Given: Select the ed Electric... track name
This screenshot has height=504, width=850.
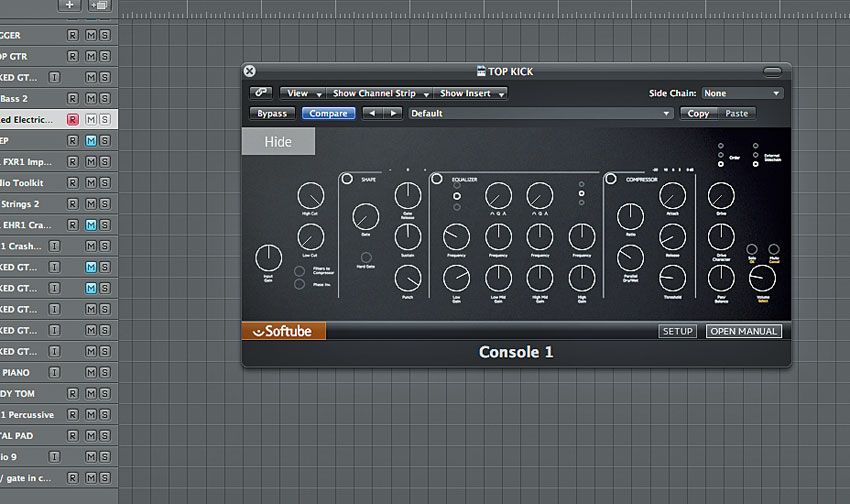Looking at the screenshot, I should pos(27,119).
